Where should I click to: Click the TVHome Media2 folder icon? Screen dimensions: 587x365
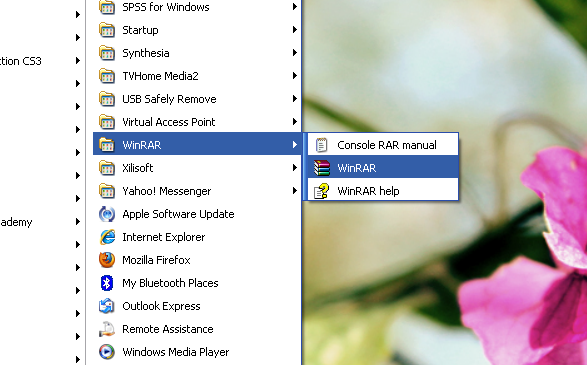coord(107,76)
